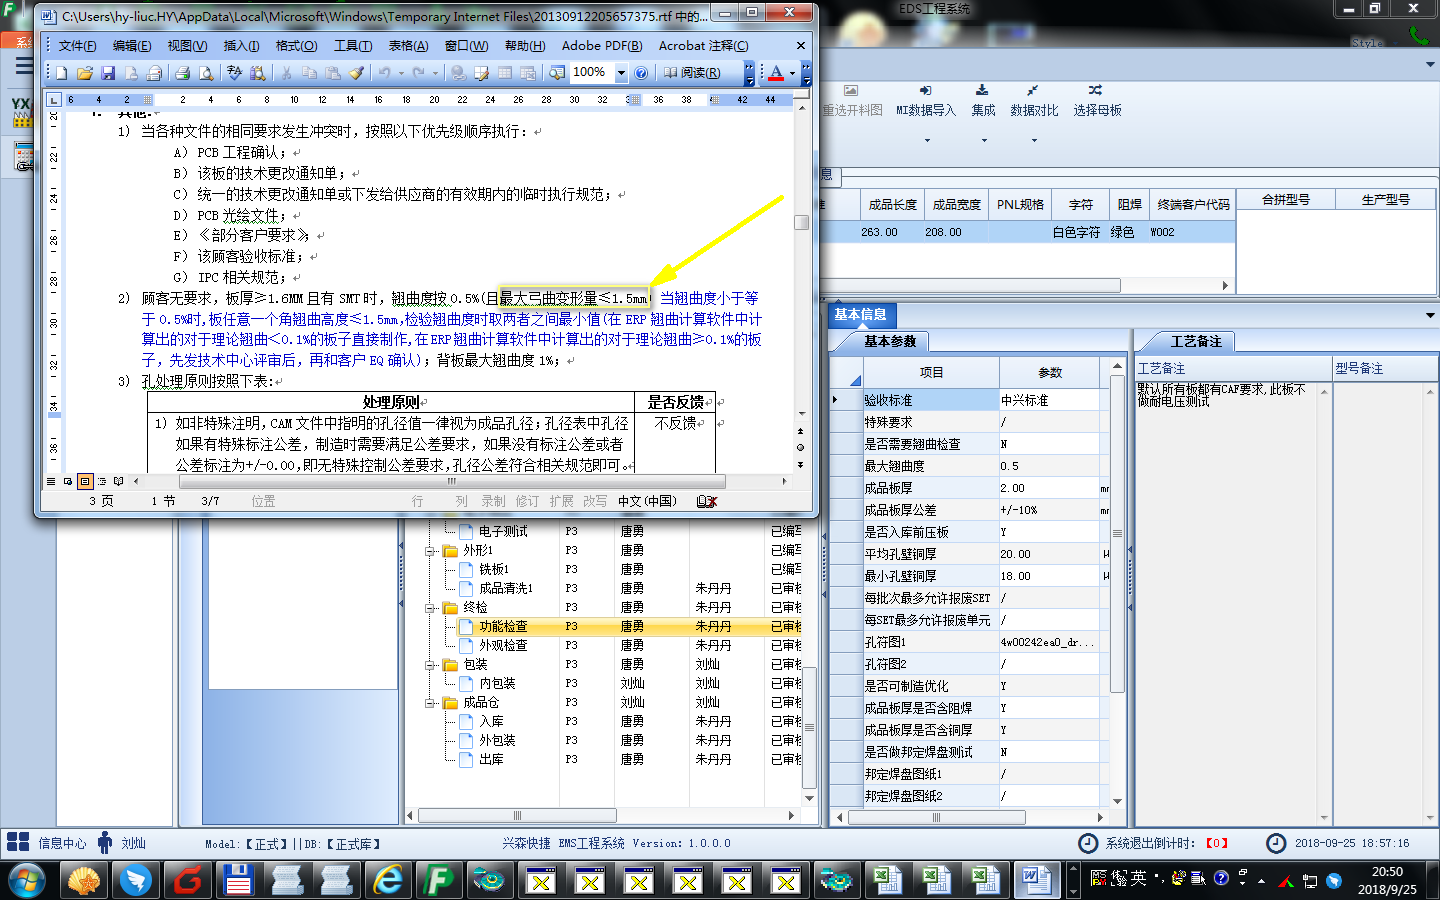Open the 格式(O) menu
This screenshot has width=1440, height=900.
pos(296,46)
